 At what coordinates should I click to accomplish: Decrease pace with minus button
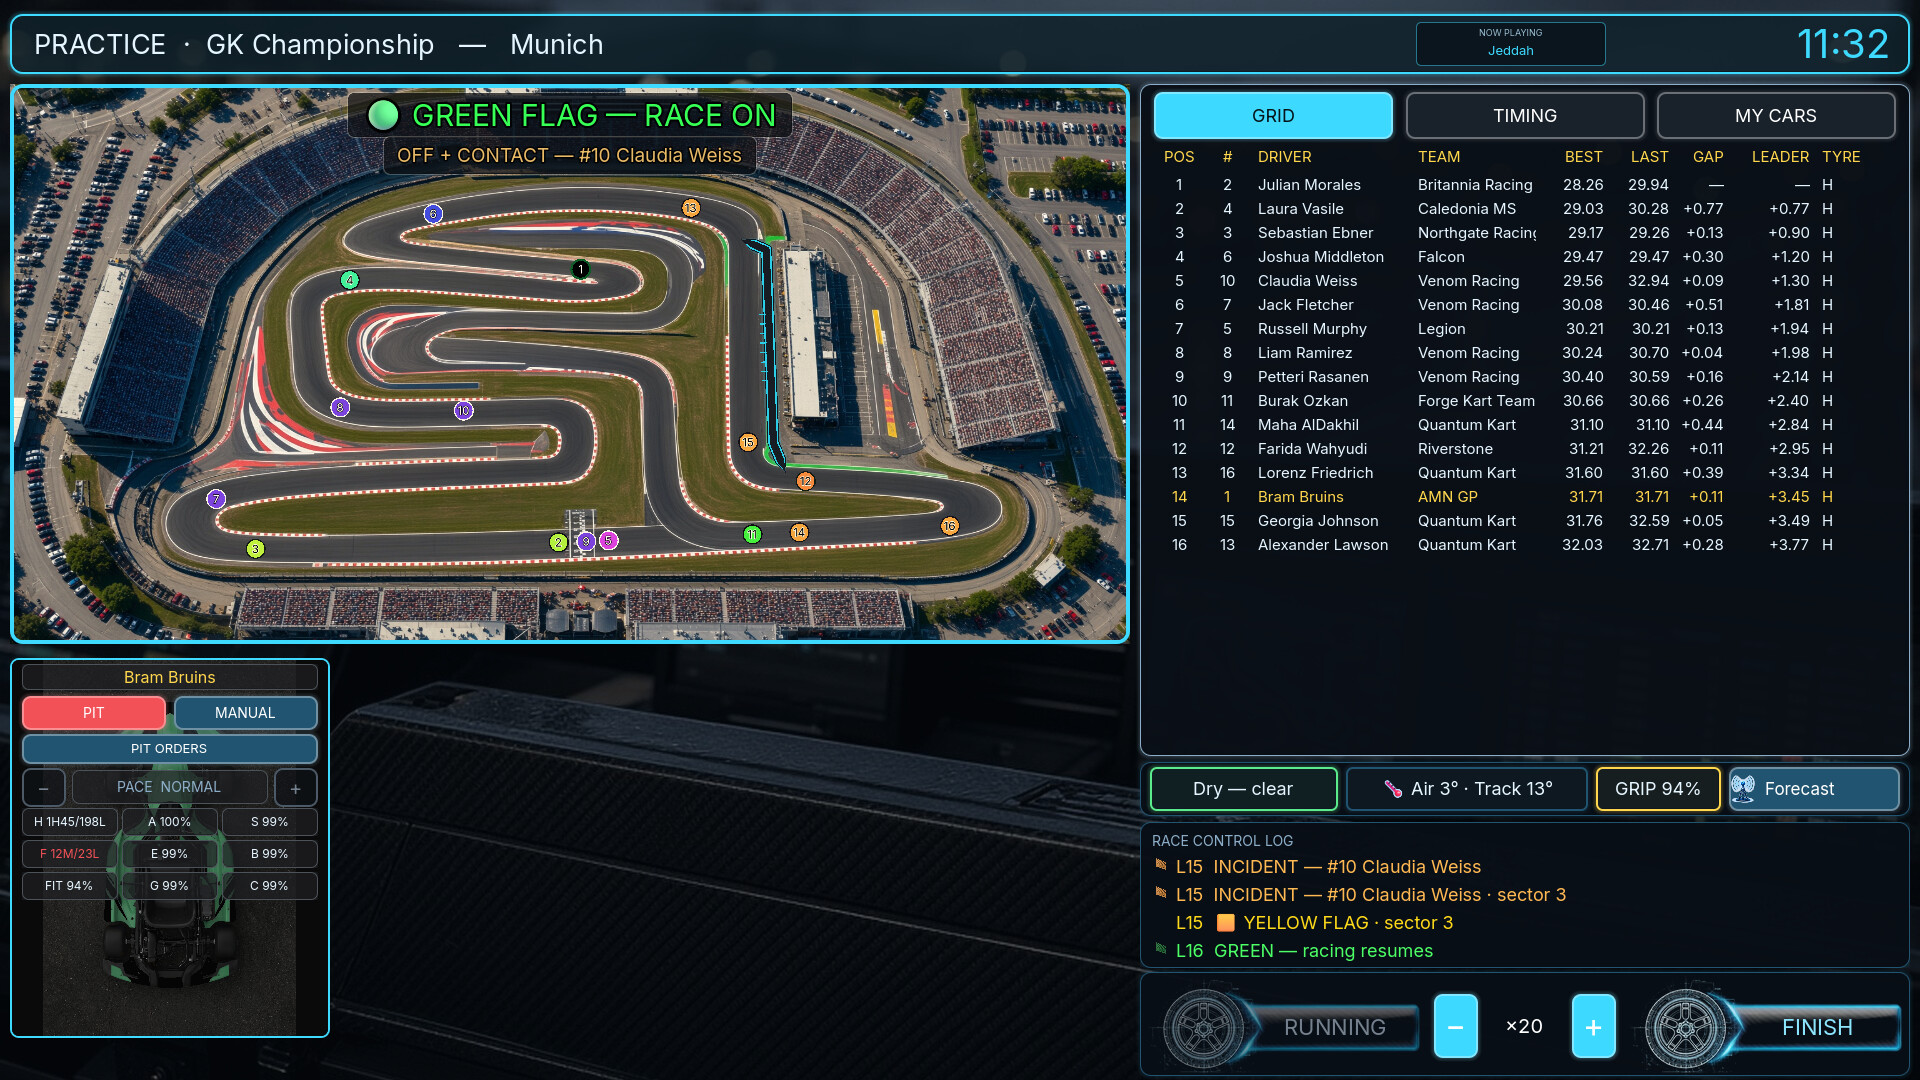[x=44, y=788]
